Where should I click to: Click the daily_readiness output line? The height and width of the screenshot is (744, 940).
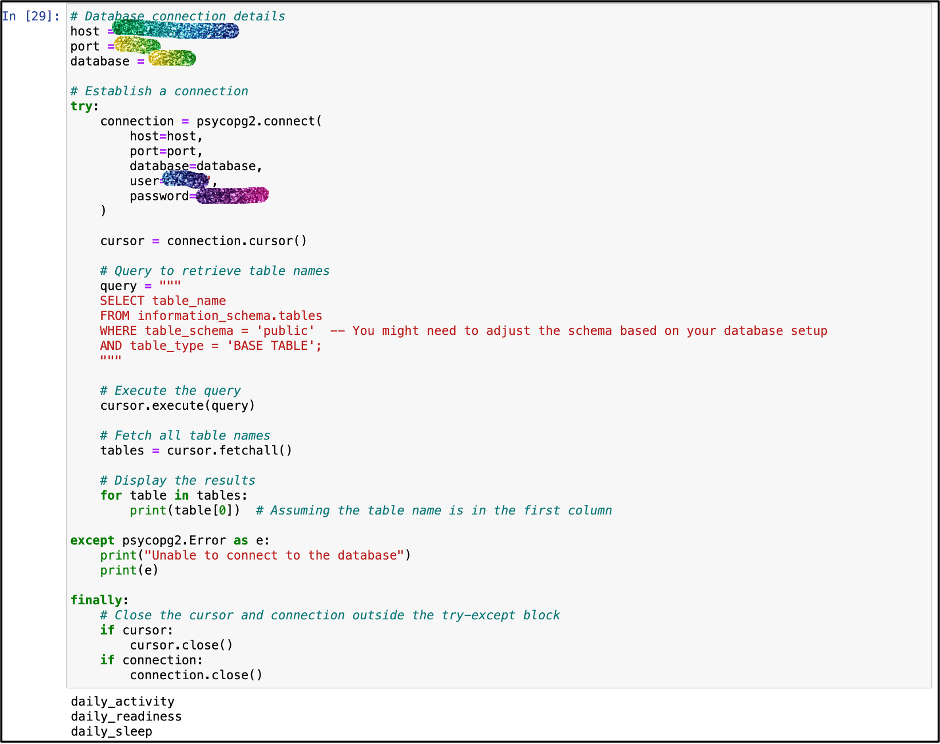coord(126,716)
